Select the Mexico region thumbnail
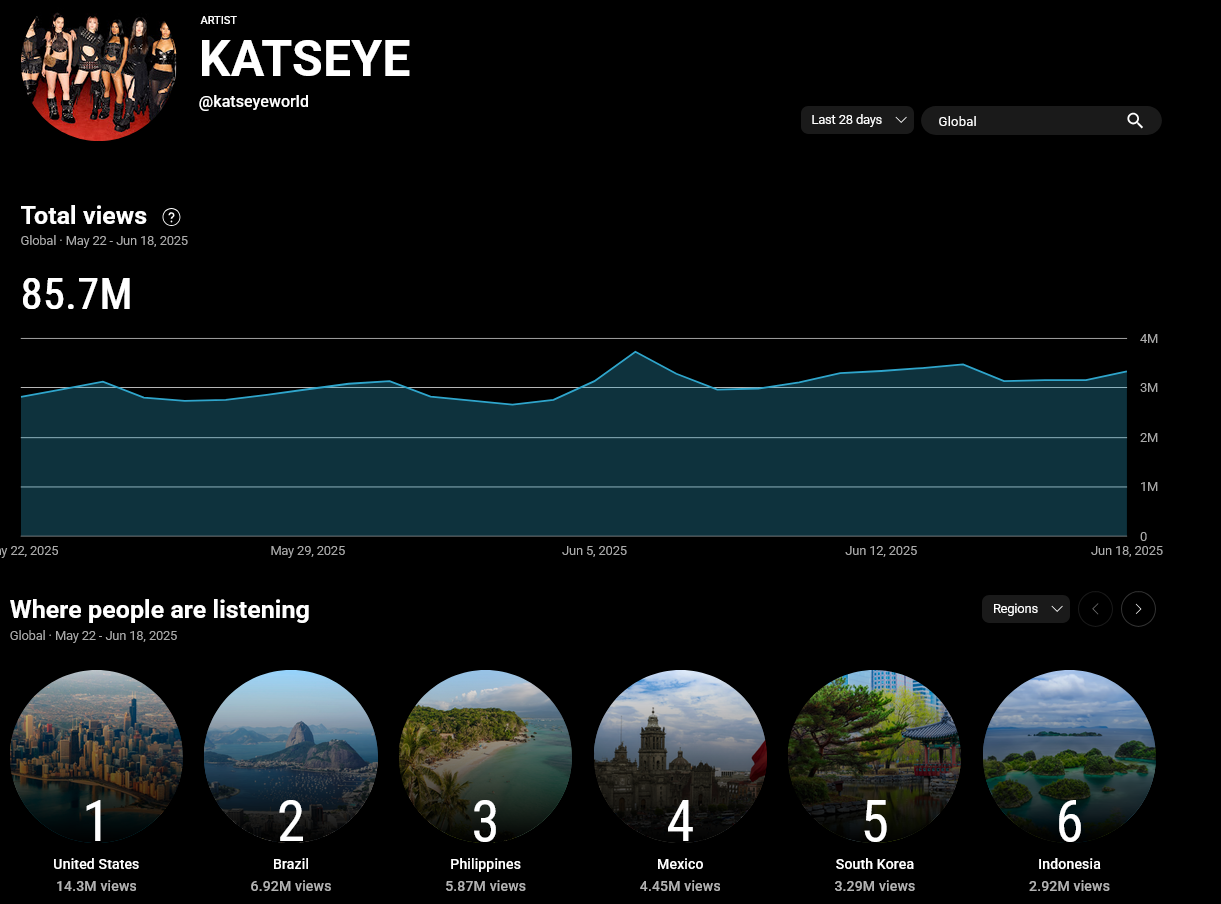Viewport: 1221px width, 904px height. click(x=680, y=756)
